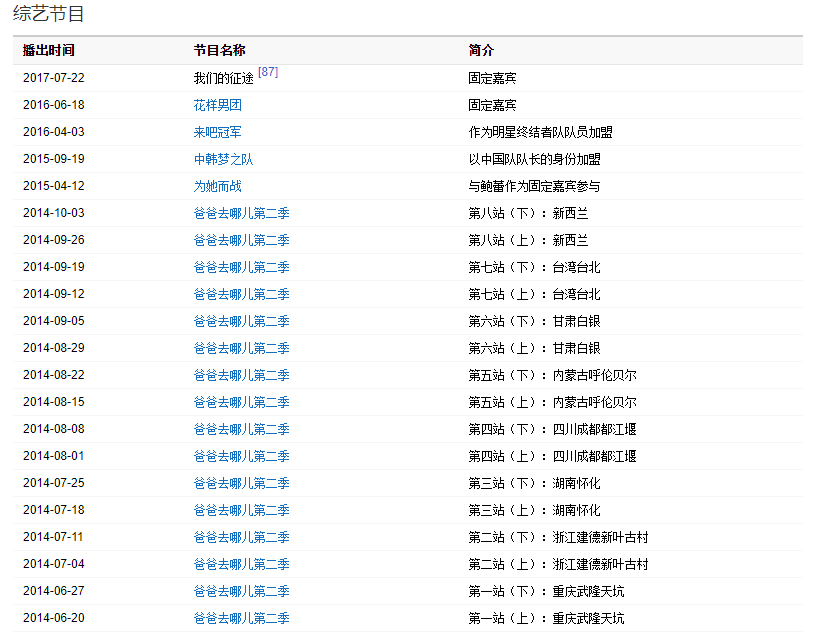Open the 花样男团 show link

point(217,105)
